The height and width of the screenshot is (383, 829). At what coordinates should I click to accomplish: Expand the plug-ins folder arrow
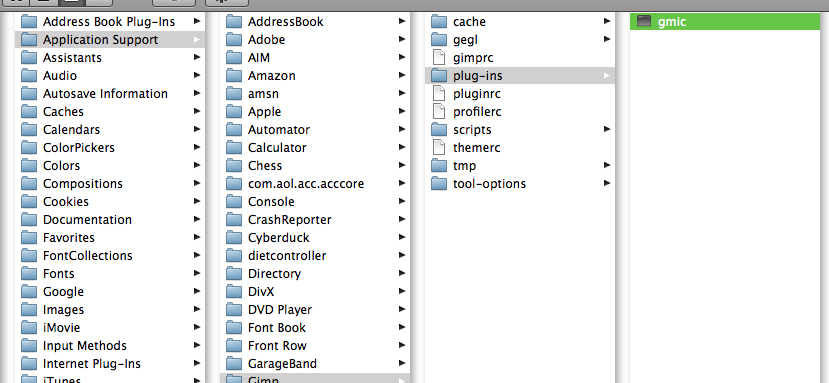(607, 76)
